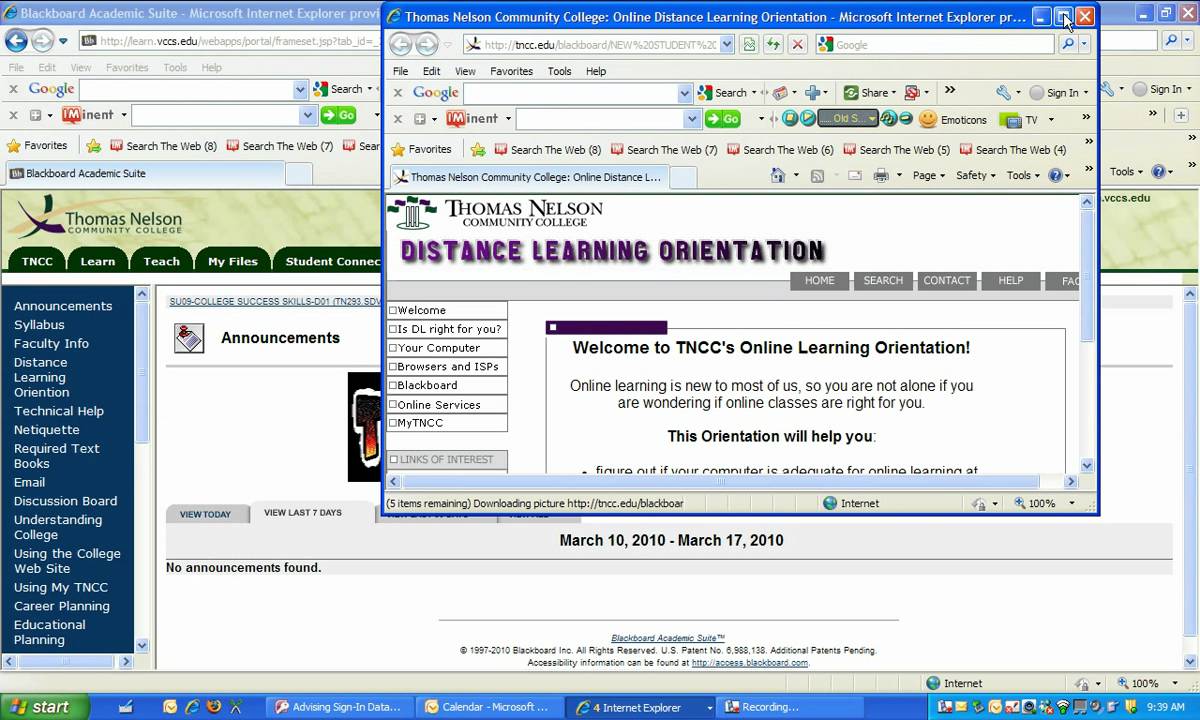Open File menu in Thomas Nelson window
This screenshot has width=1200, height=720.
(x=400, y=71)
